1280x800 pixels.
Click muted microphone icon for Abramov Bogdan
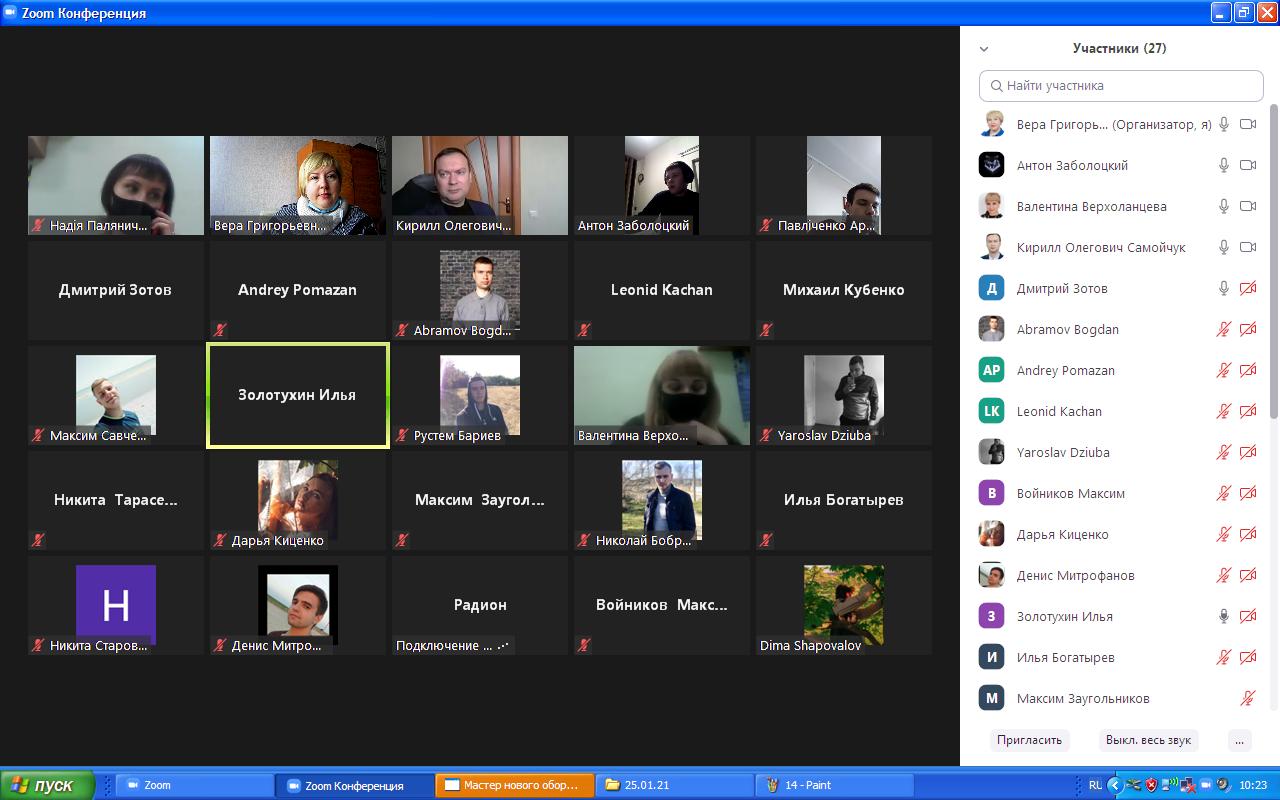pyautogui.click(x=1223, y=329)
